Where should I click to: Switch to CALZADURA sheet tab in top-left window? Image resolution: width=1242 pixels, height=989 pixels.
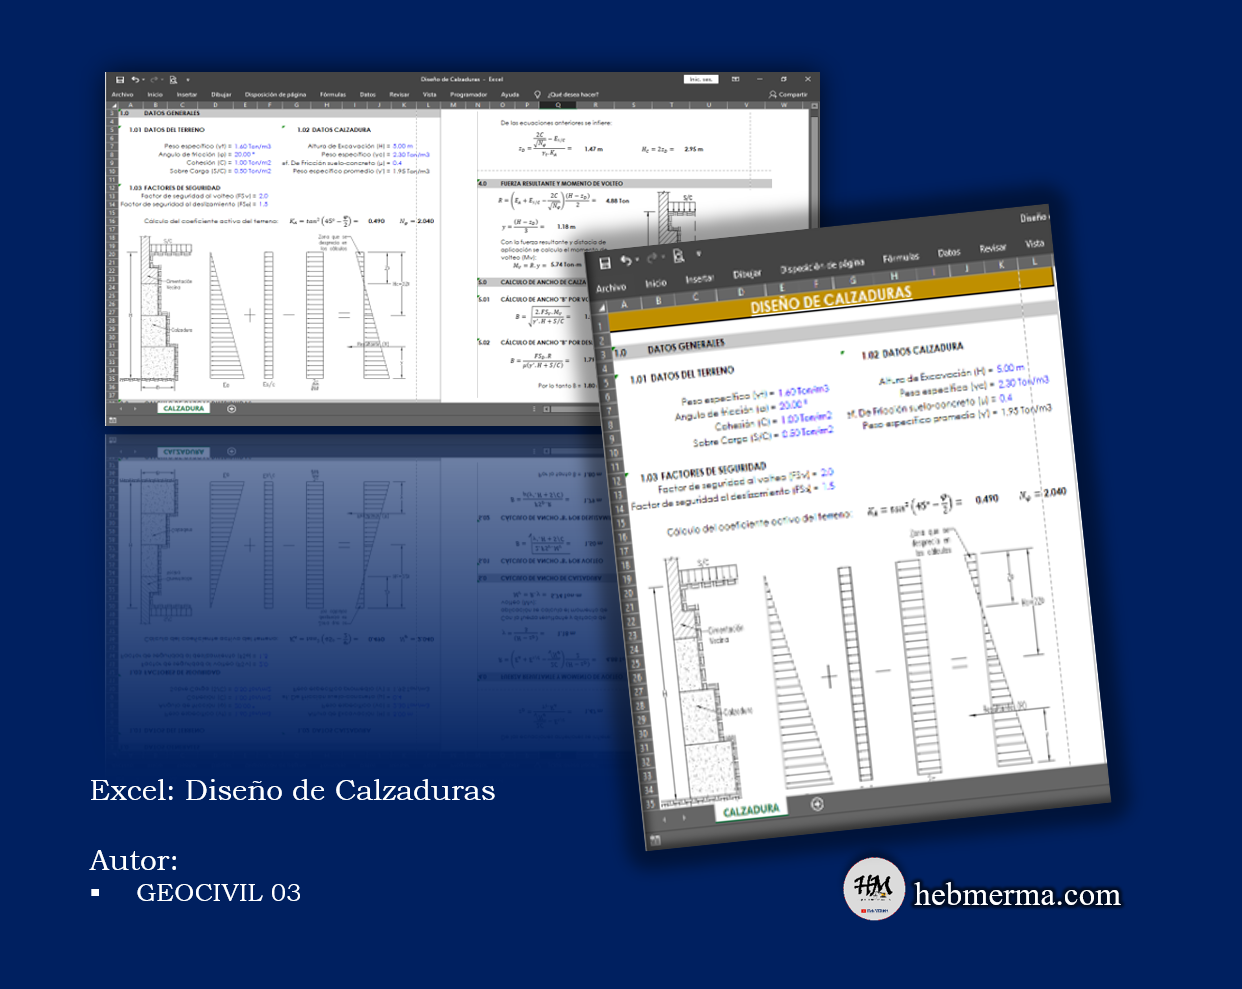183,409
